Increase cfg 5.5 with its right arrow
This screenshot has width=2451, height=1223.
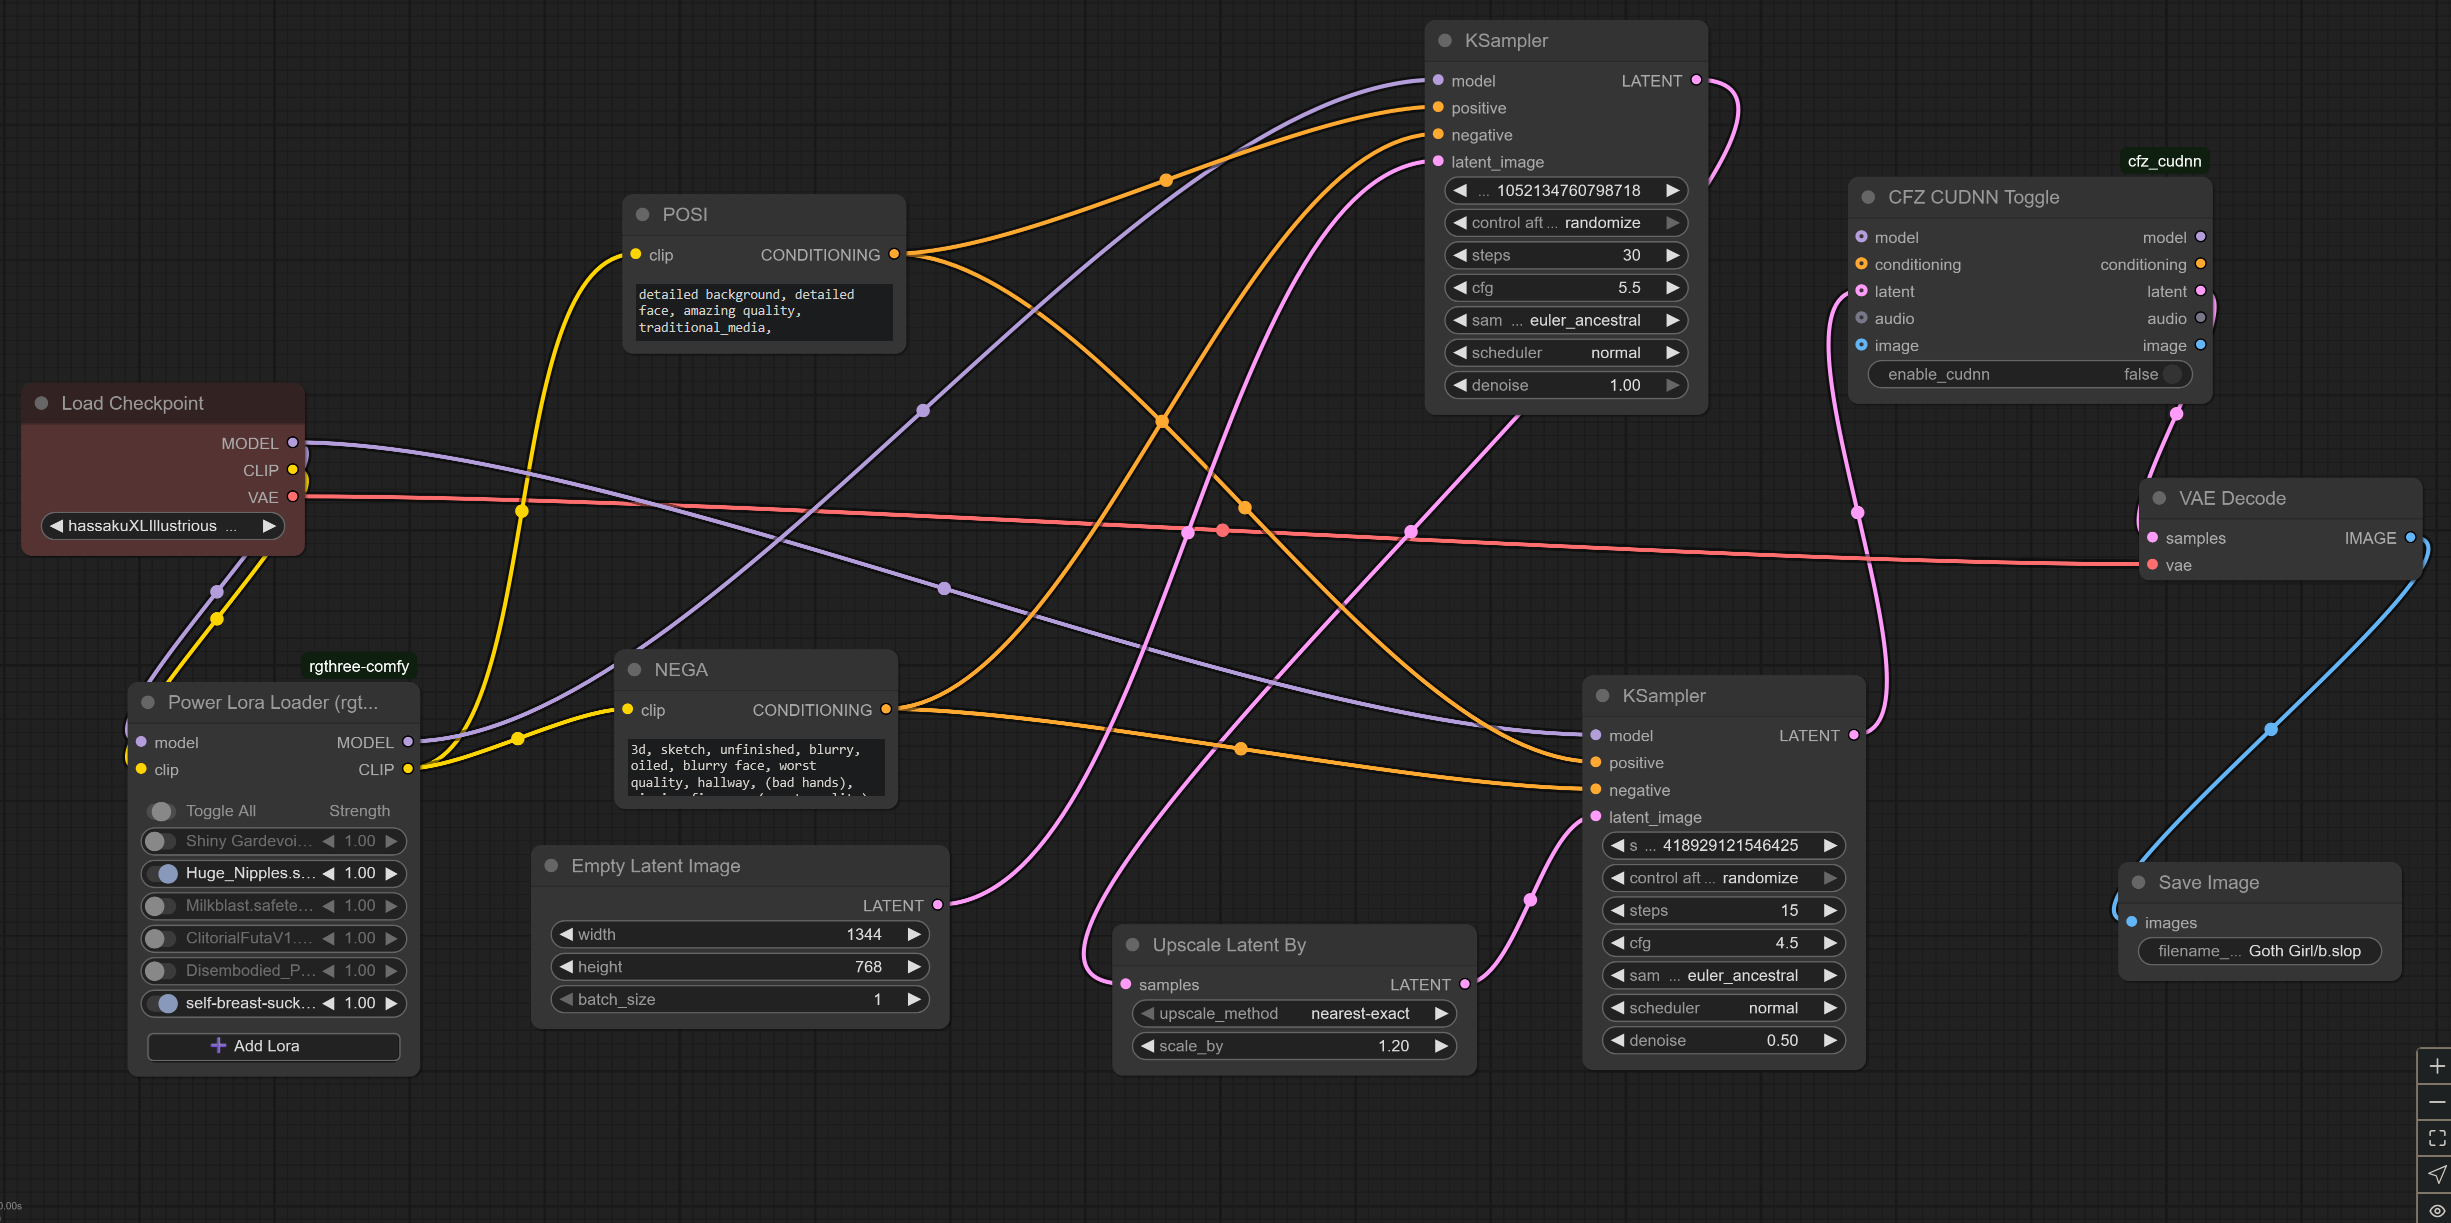pos(1672,288)
